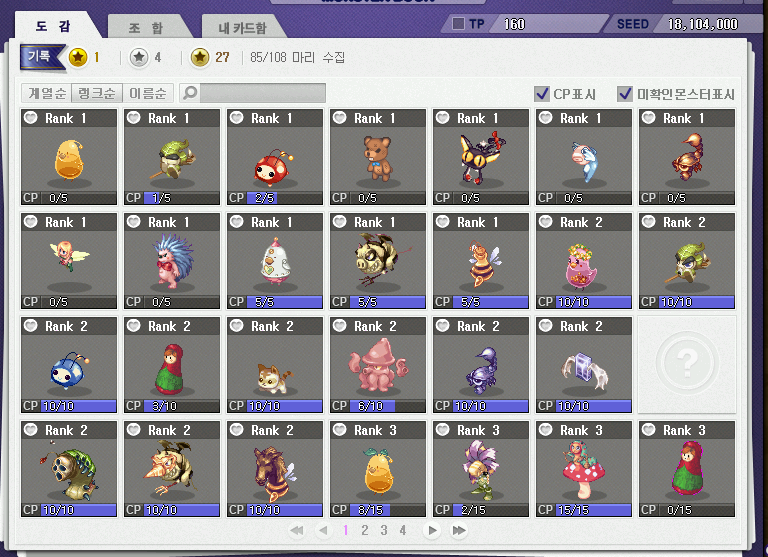Select the white egg doll monster 5/5
Image resolution: width=768 pixels, height=557 pixels.
275,261
